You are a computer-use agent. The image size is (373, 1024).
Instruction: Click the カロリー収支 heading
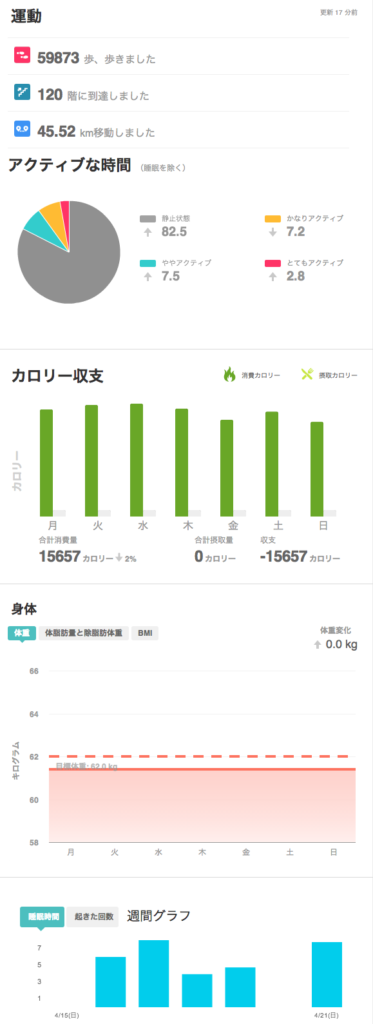click(57, 376)
